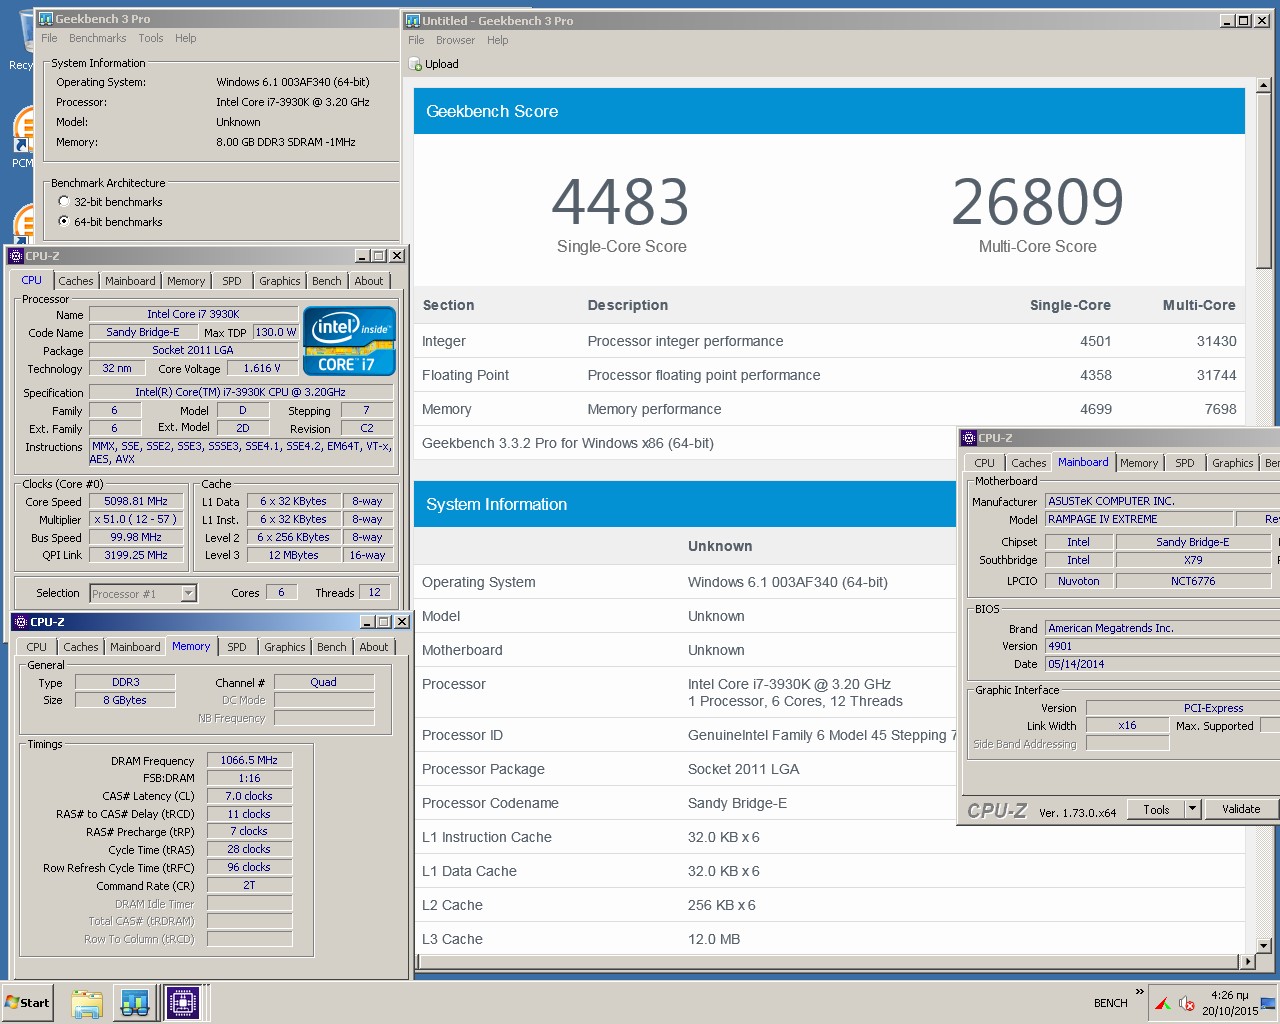Click the vertical scrollbar down arrow in results
The width and height of the screenshot is (1280, 1024).
pos(1264,945)
